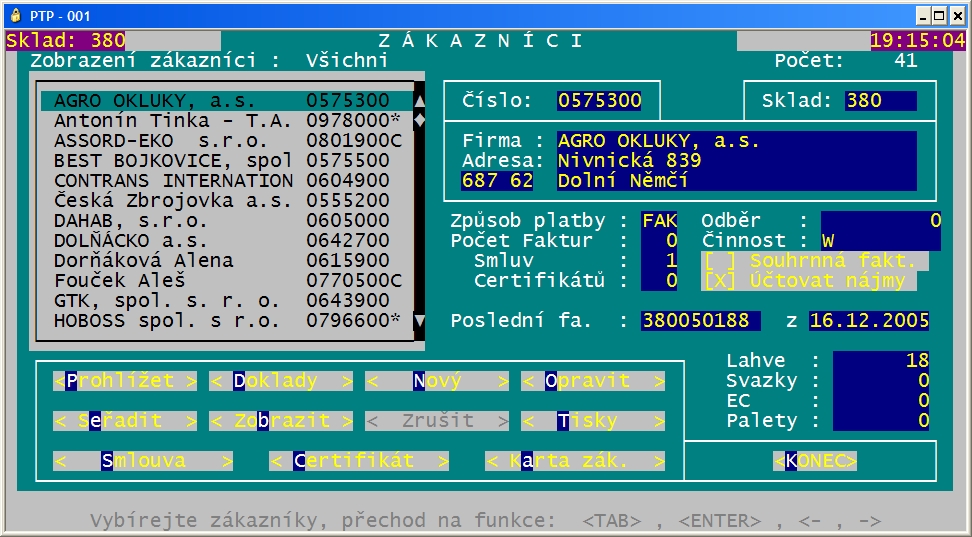Screen dimensions: 972x537
Task: Open Doklady for the selected customer
Action: pos(281,381)
